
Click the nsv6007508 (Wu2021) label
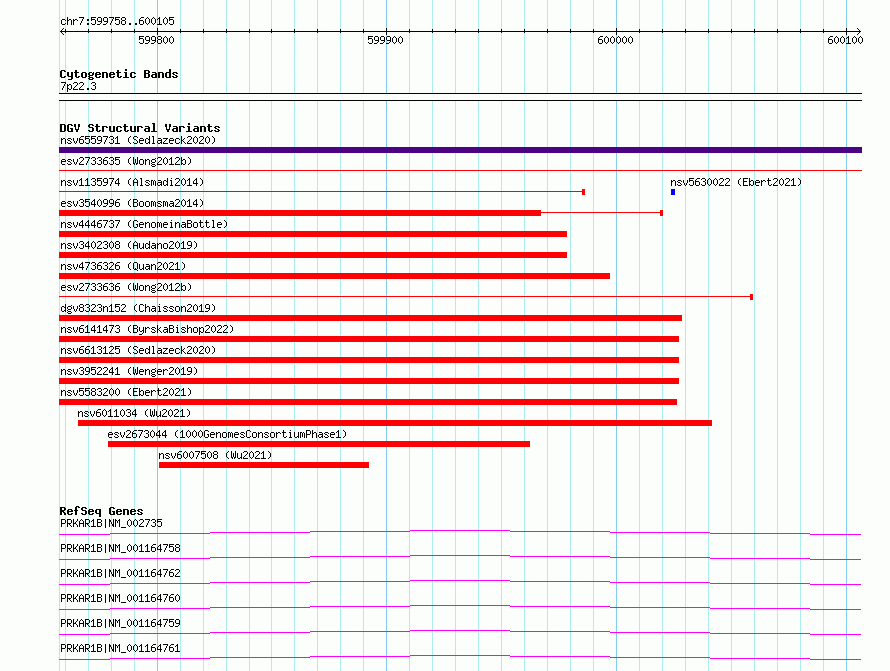tap(215, 455)
